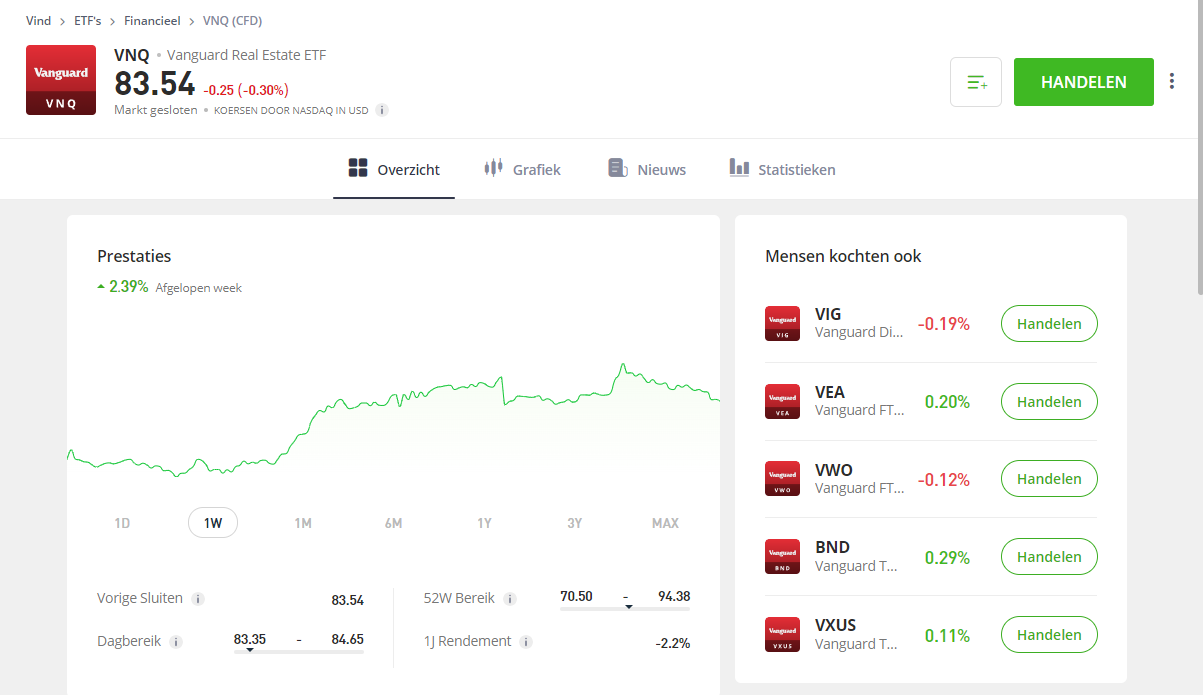Go to Vind in breadcrumb

[x=38, y=20]
